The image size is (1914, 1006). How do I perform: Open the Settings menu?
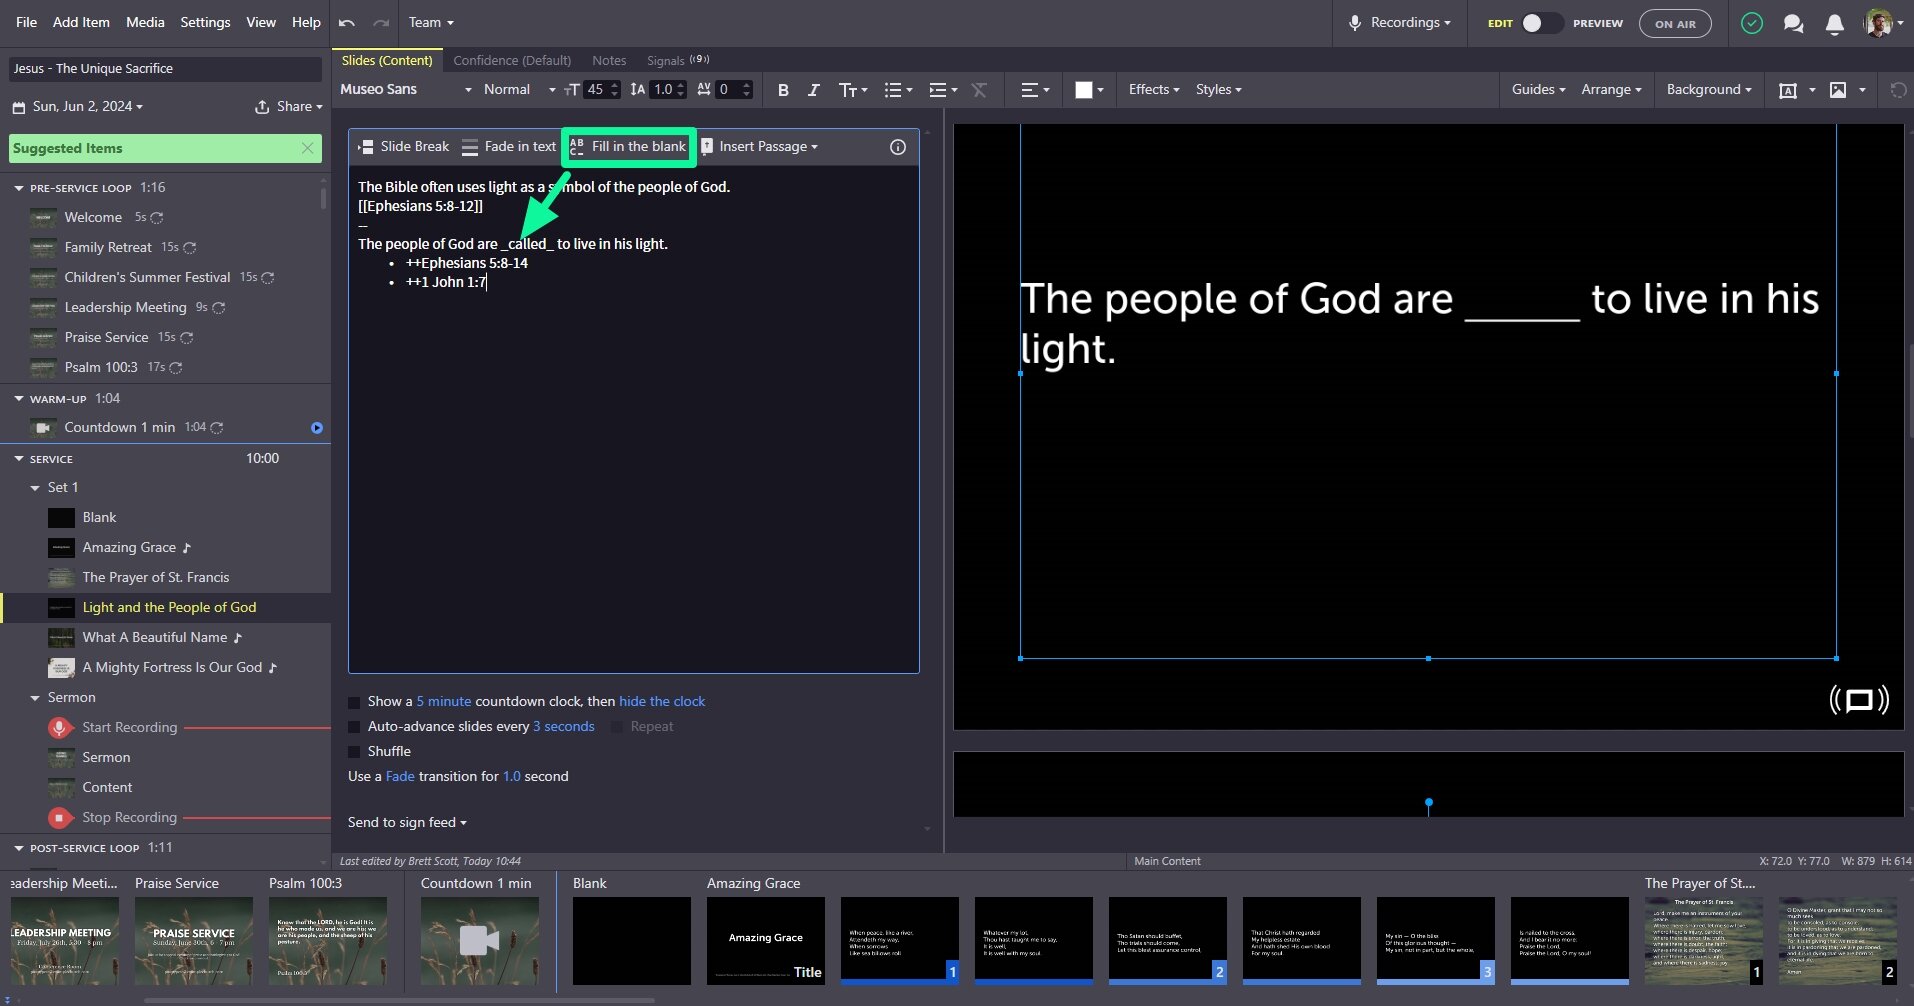(x=205, y=22)
